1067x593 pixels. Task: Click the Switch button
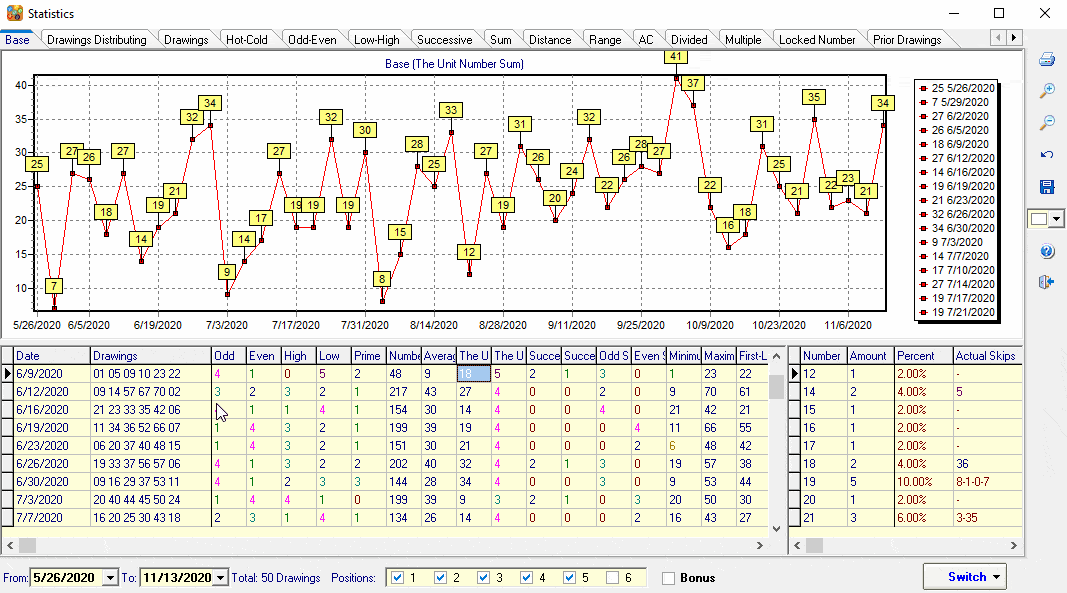point(965,577)
